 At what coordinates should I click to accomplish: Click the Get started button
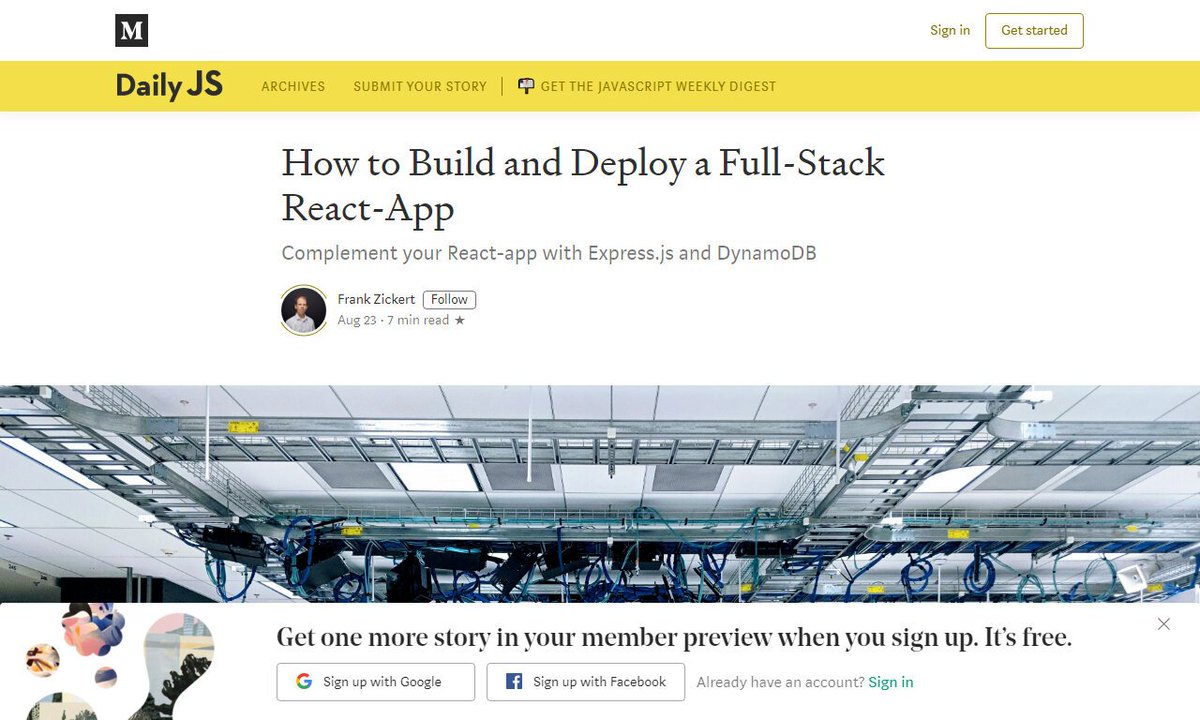[x=1034, y=30]
